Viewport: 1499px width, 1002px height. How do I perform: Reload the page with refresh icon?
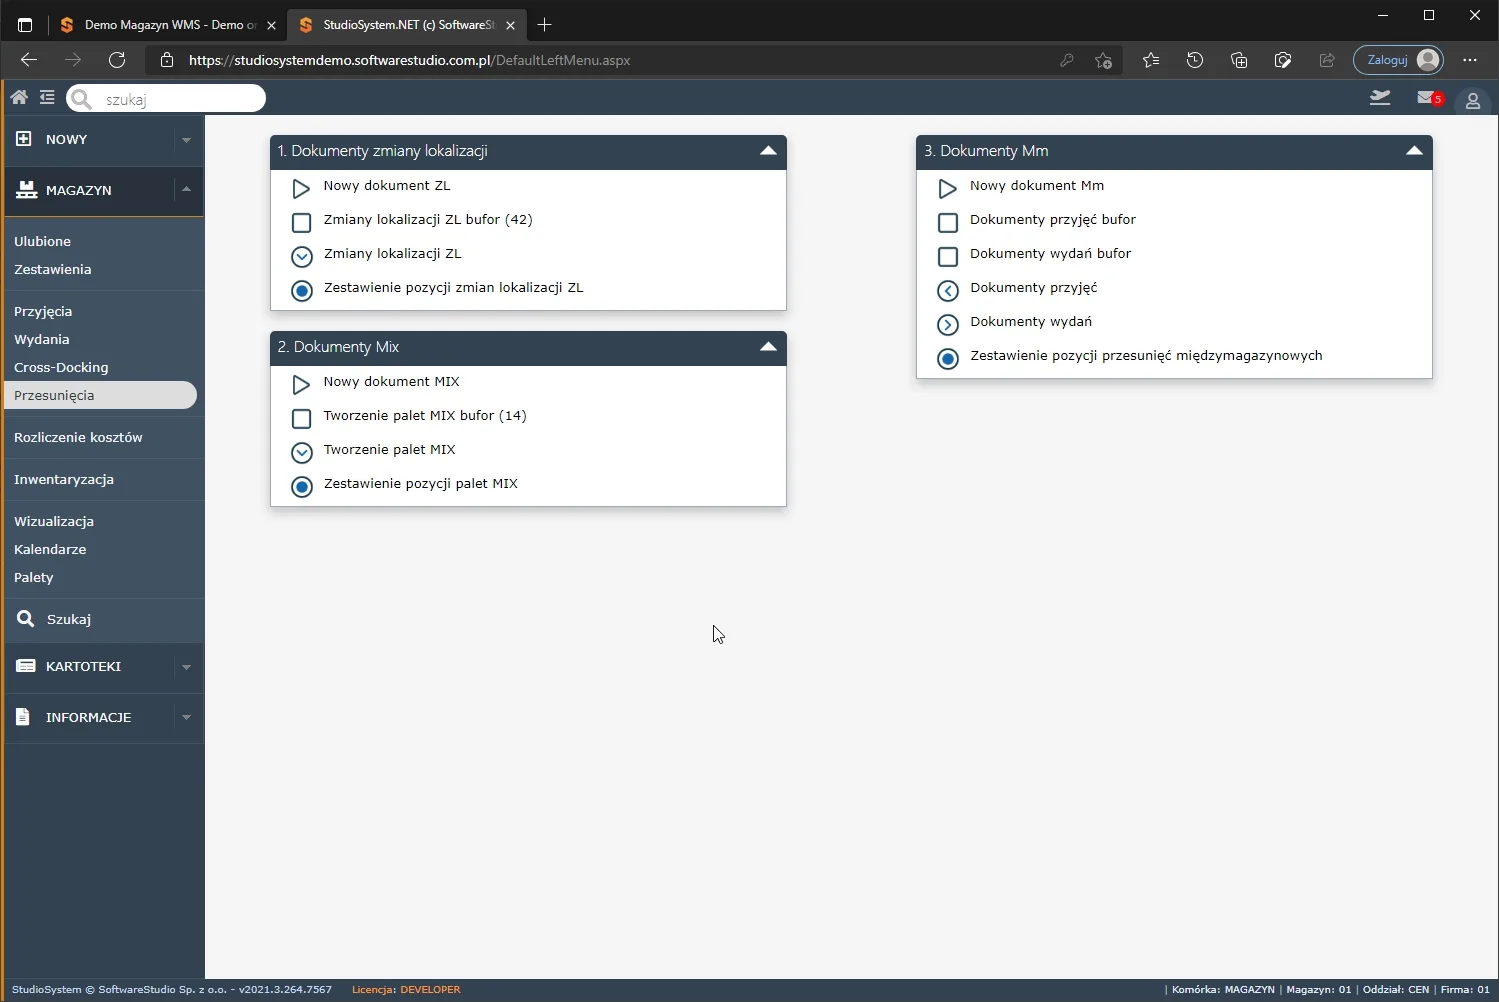click(x=117, y=60)
